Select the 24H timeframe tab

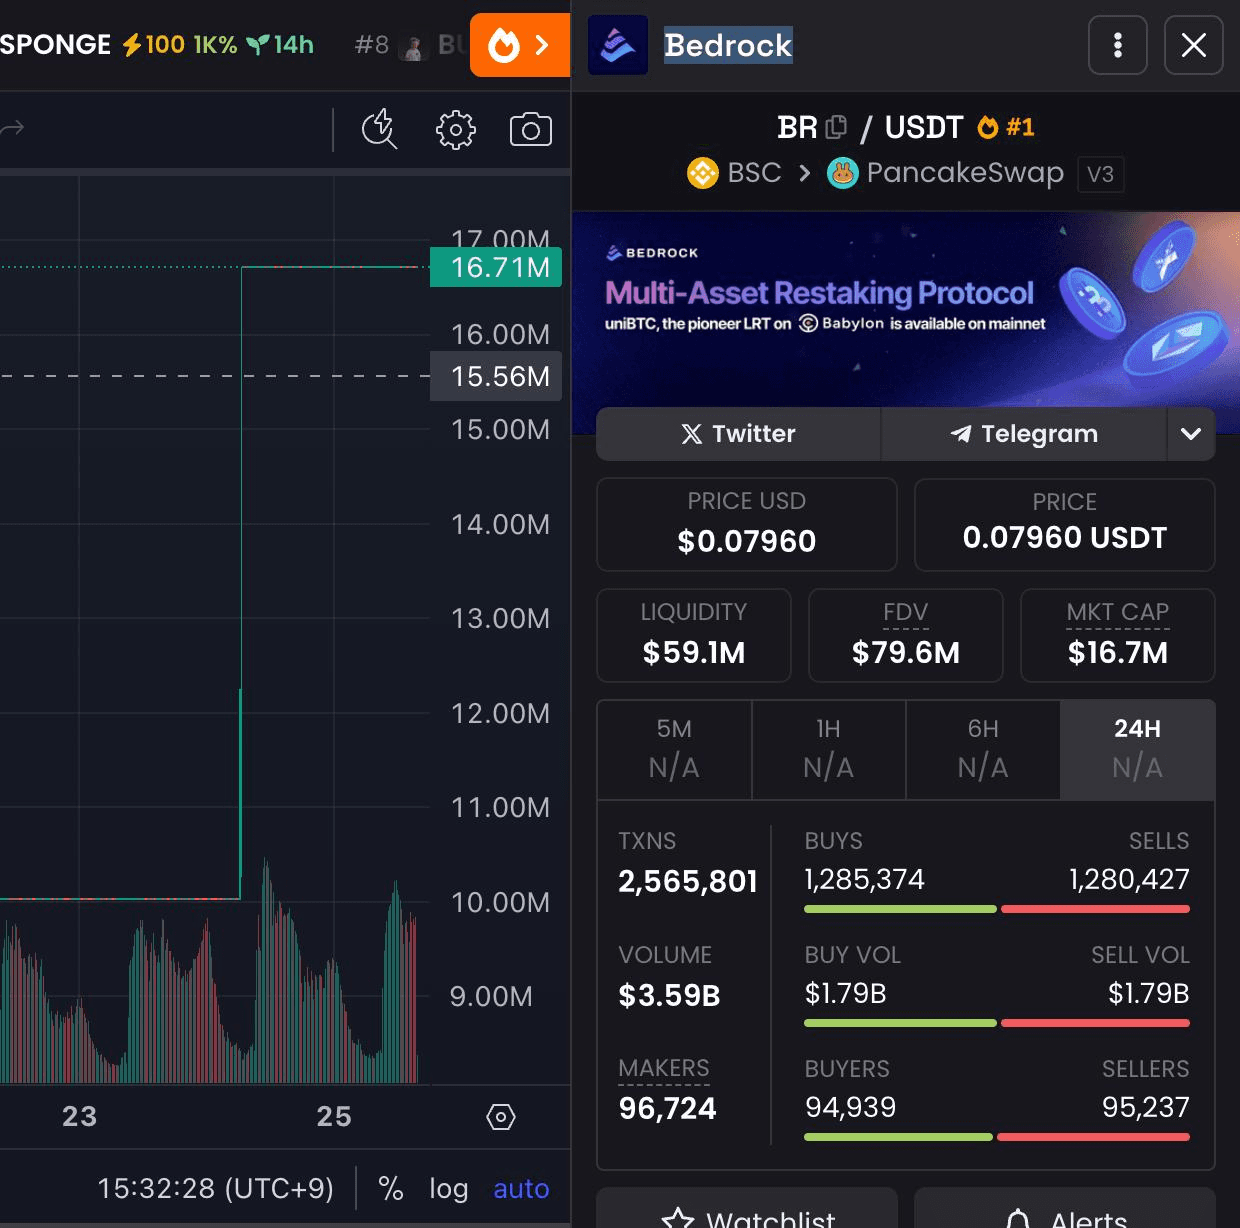pyautogui.click(x=1138, y=749)
